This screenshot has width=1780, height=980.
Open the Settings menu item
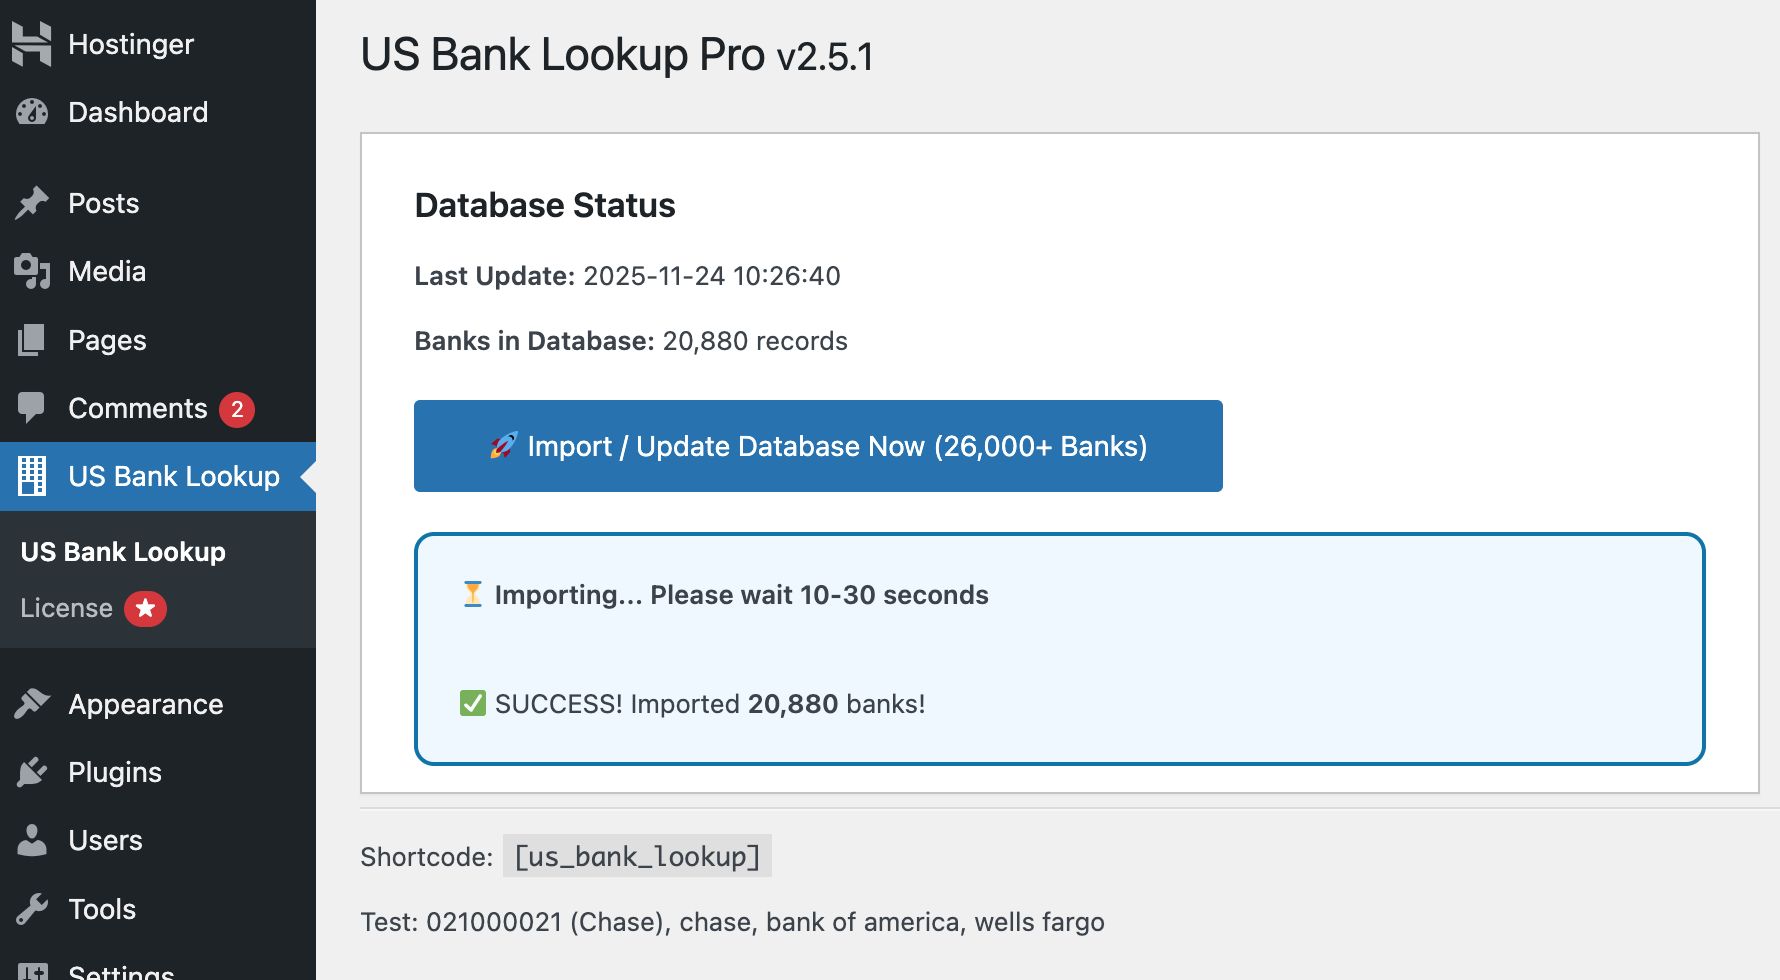coord(121,971)
